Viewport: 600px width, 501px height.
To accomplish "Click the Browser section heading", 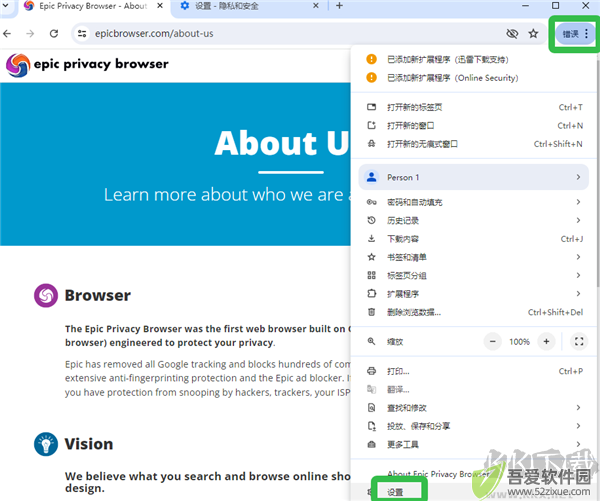I will tap(98, 295).
